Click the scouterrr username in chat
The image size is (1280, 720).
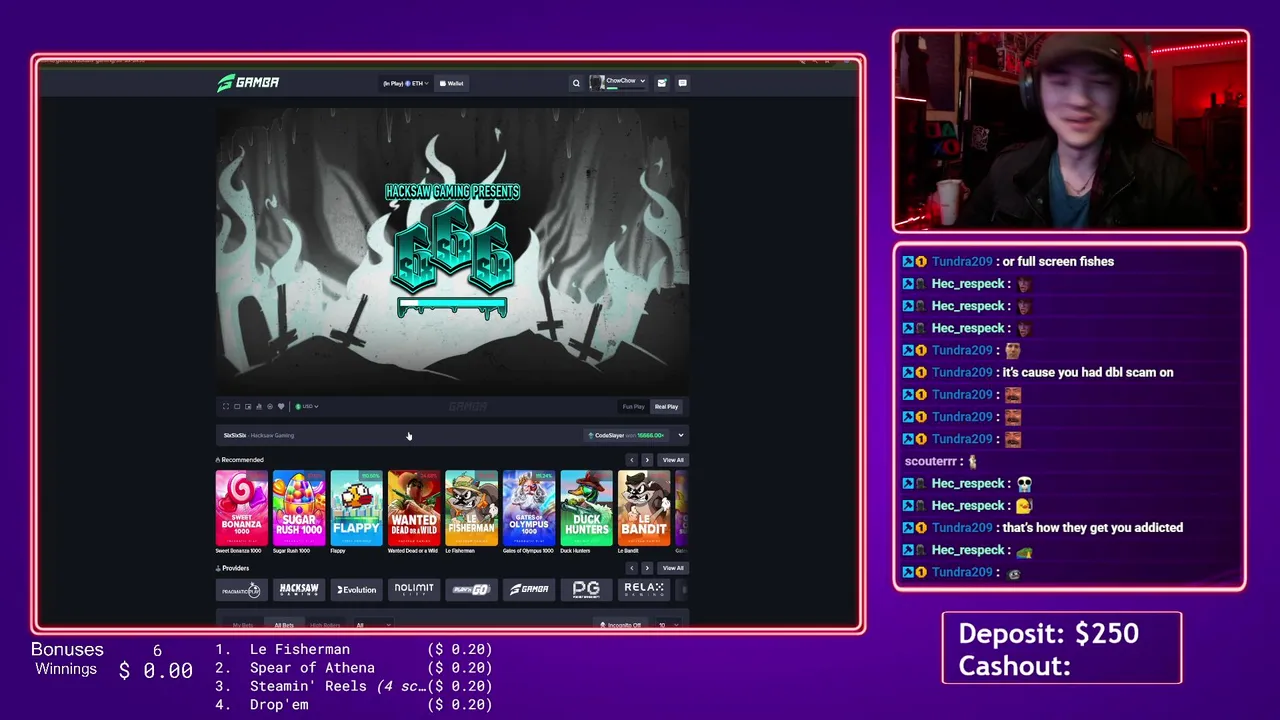(x=931, y=461)
